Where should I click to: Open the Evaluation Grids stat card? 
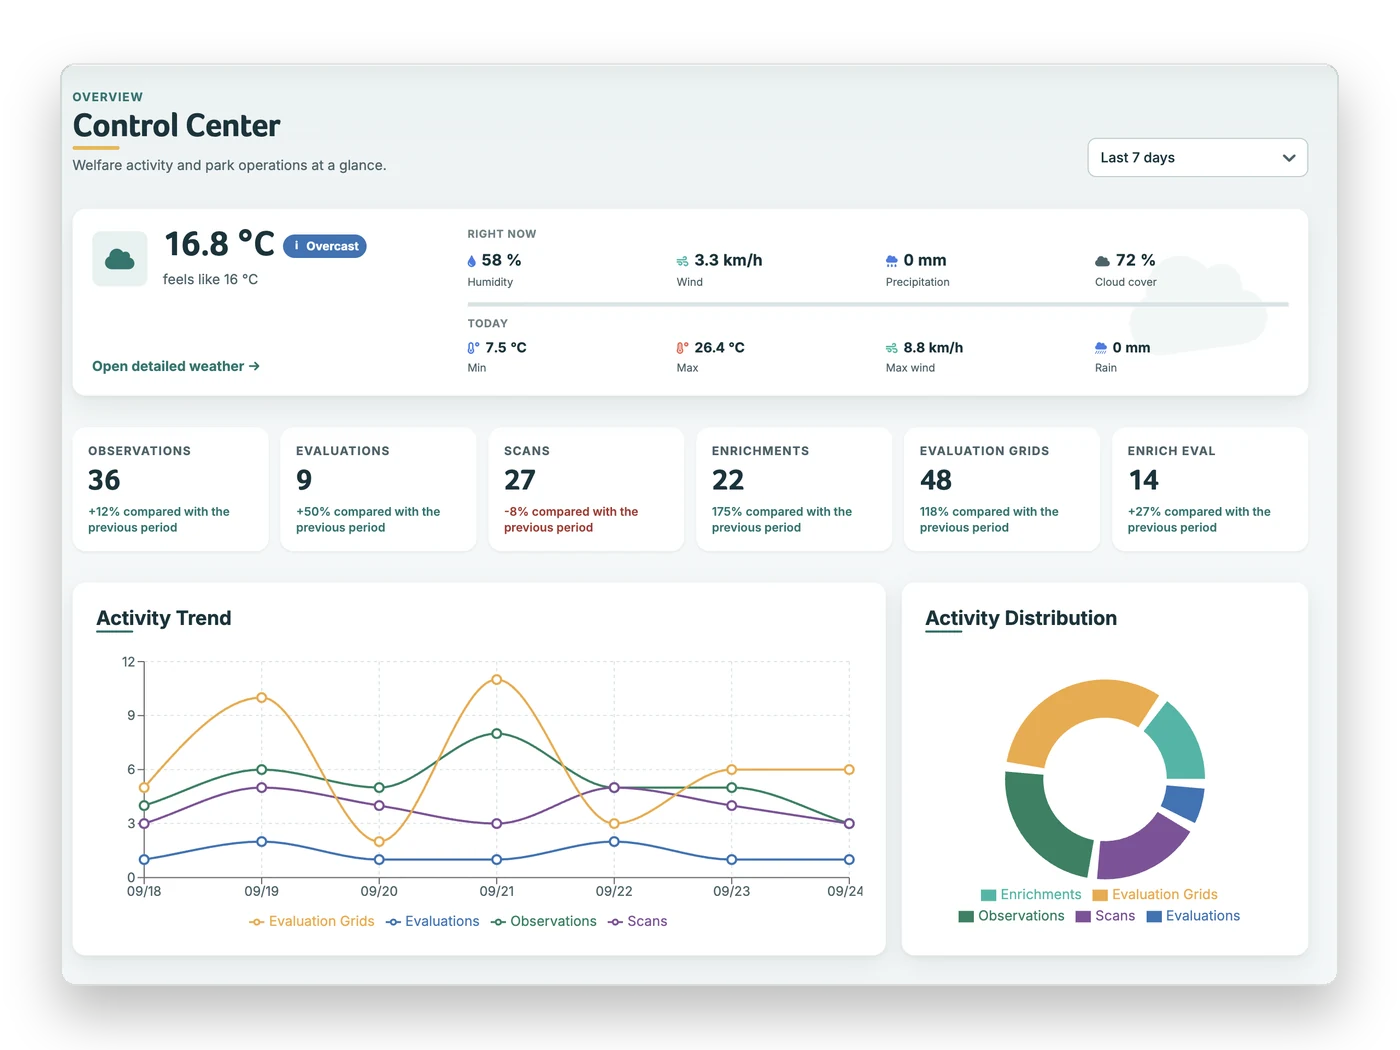(x=1001, y=489)
